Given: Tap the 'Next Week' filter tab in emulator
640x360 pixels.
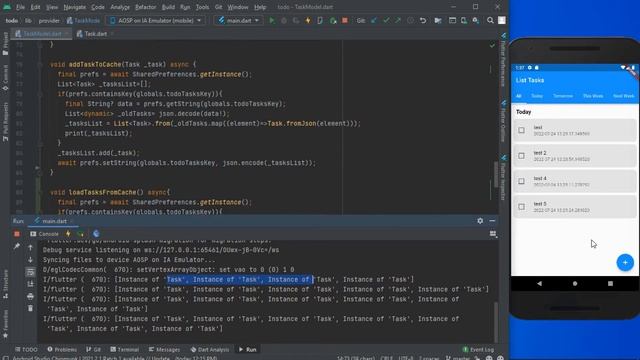Looking at the screenshot, I should pyautogui.click(x=623, y=96).
